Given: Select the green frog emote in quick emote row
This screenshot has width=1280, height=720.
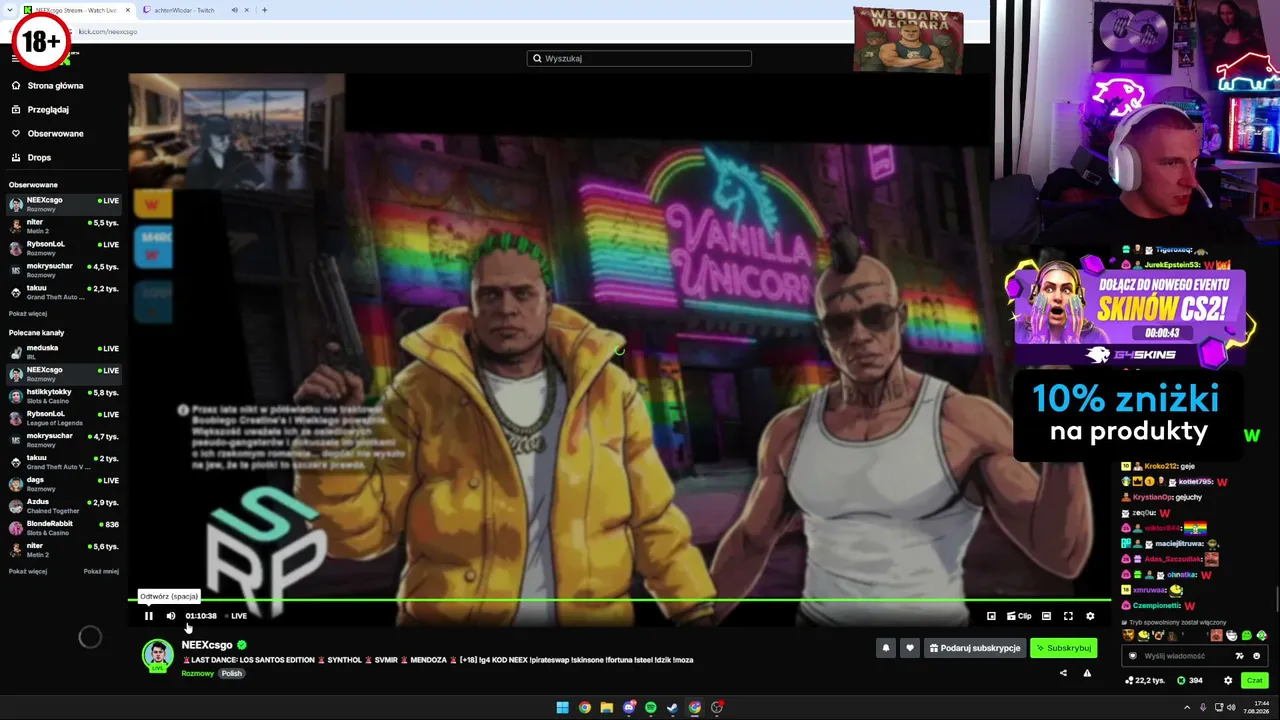Looking at the screenshot, I should point(1247,635).
